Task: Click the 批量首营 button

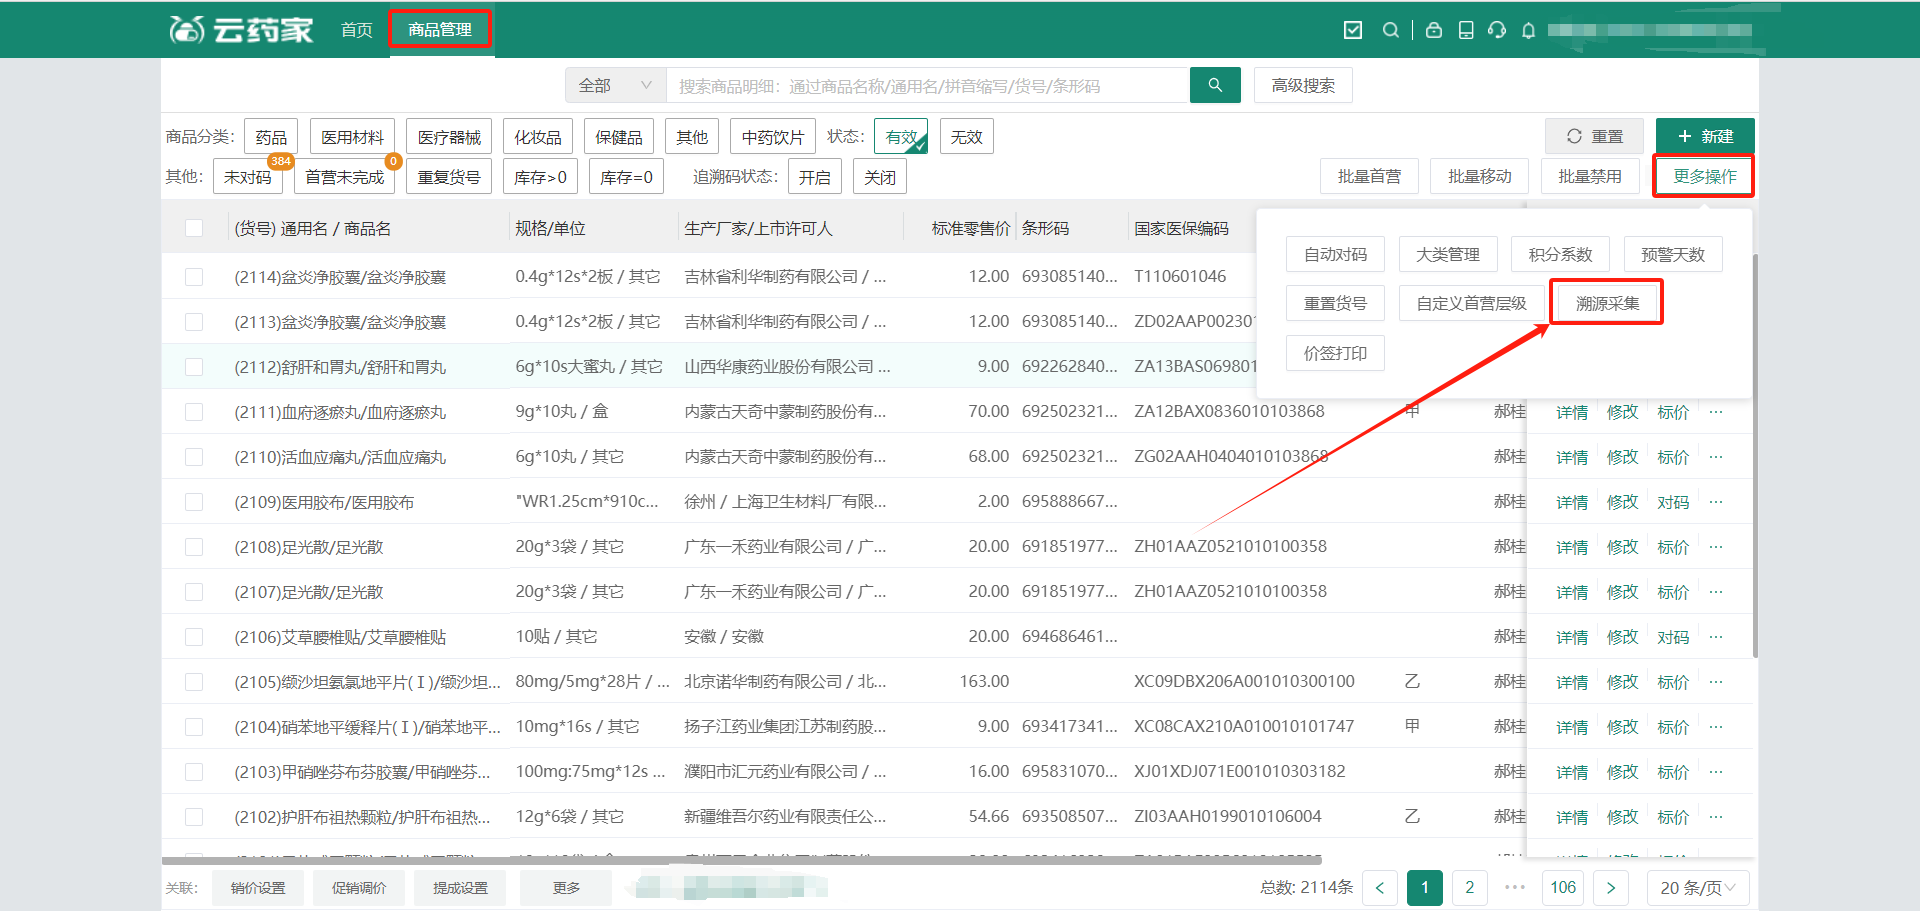Action: coord(1369,177)
